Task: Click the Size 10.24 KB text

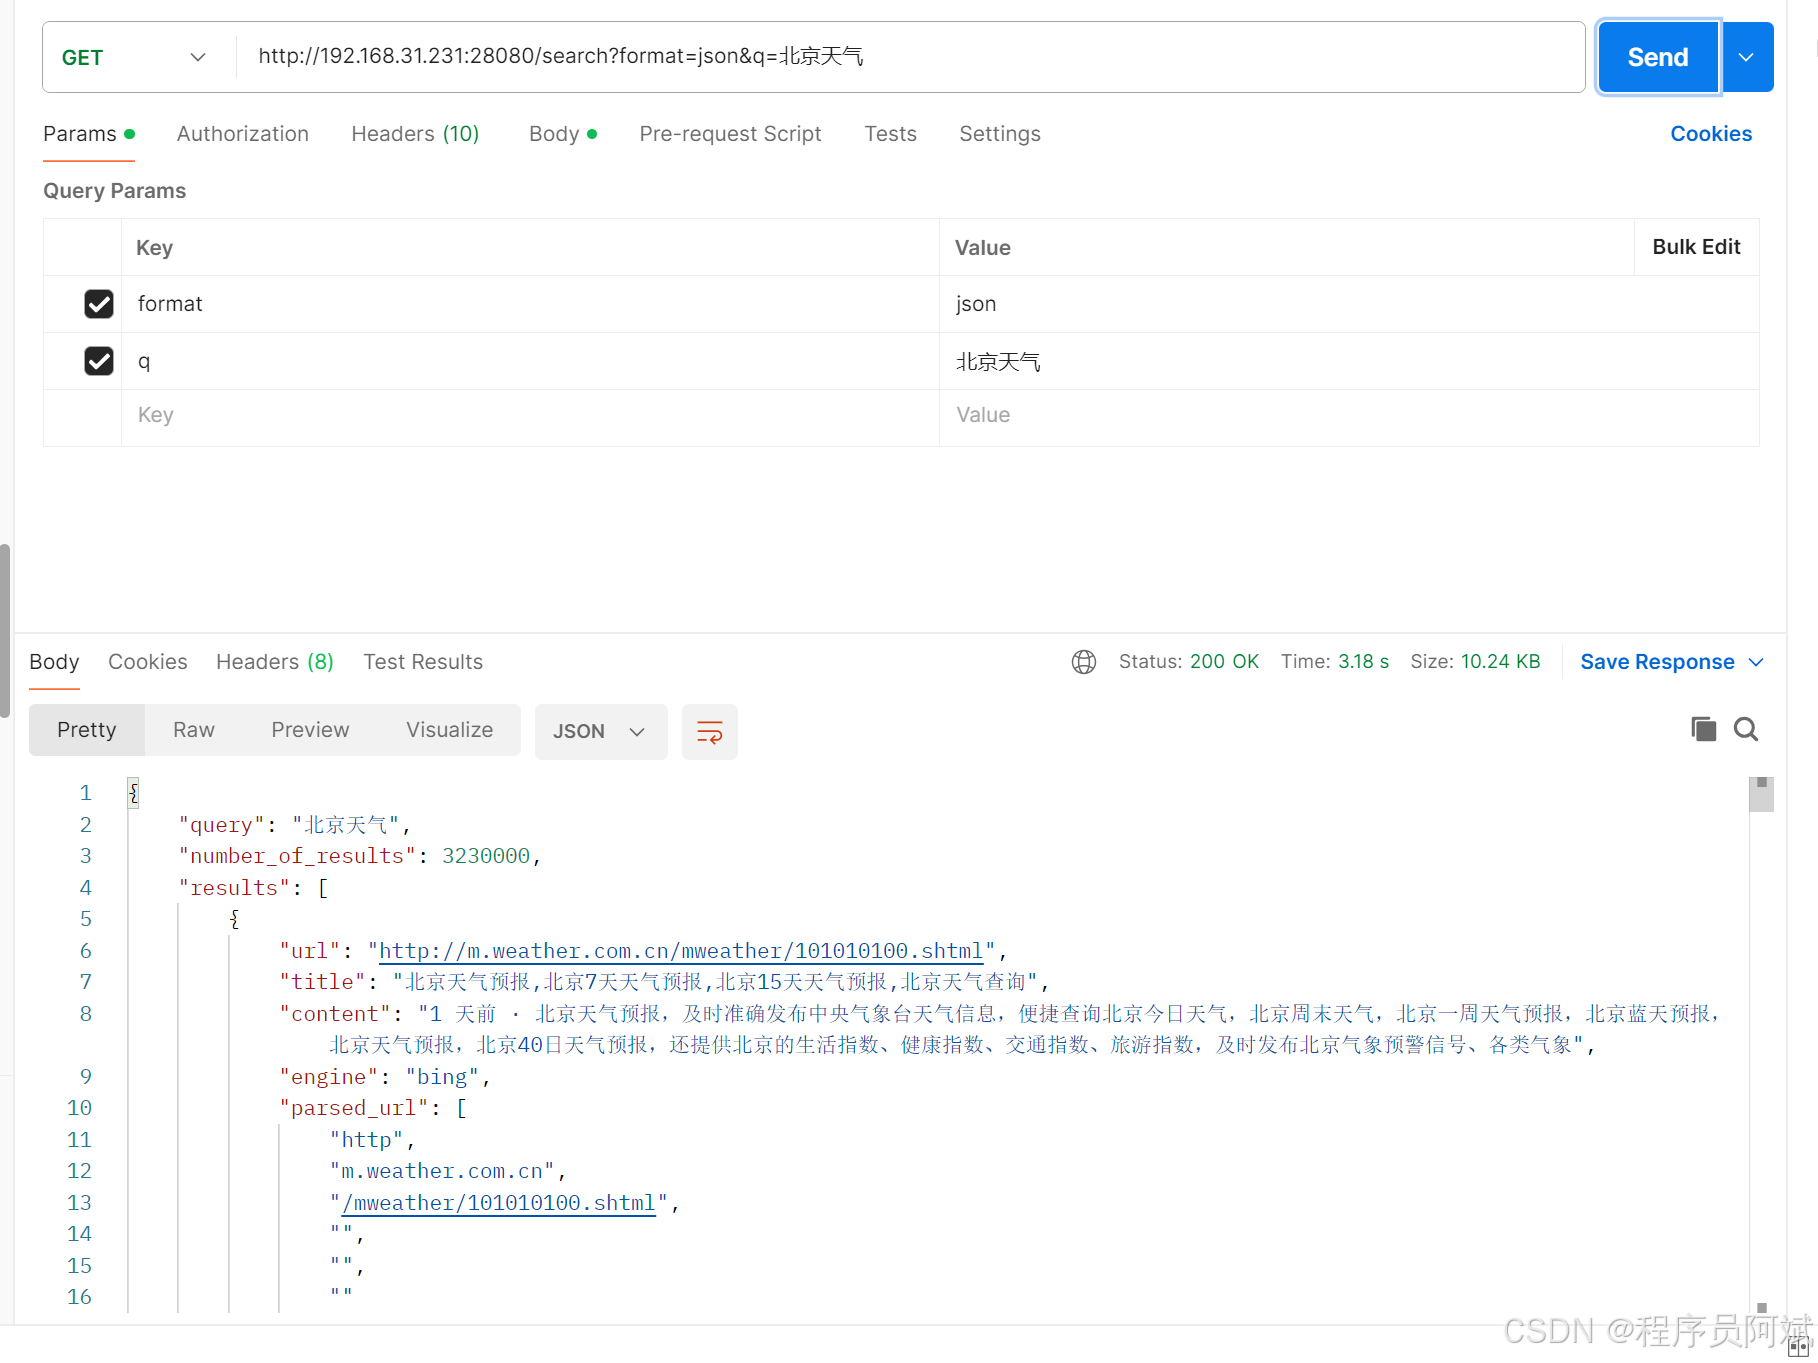Action: [x=1475, y=662]
